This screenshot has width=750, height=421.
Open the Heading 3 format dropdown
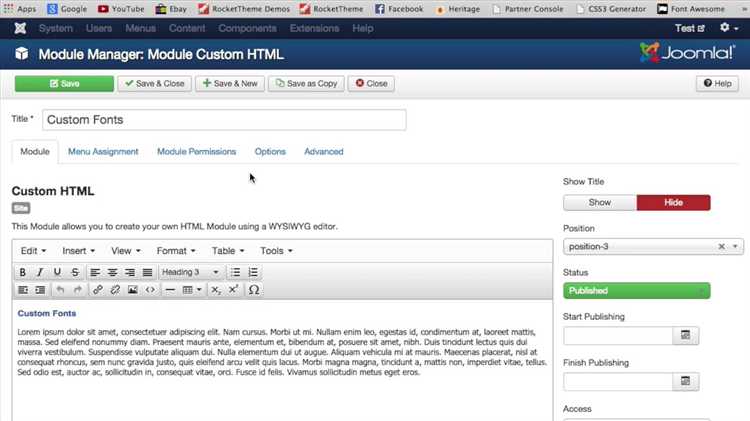(190, 272)
